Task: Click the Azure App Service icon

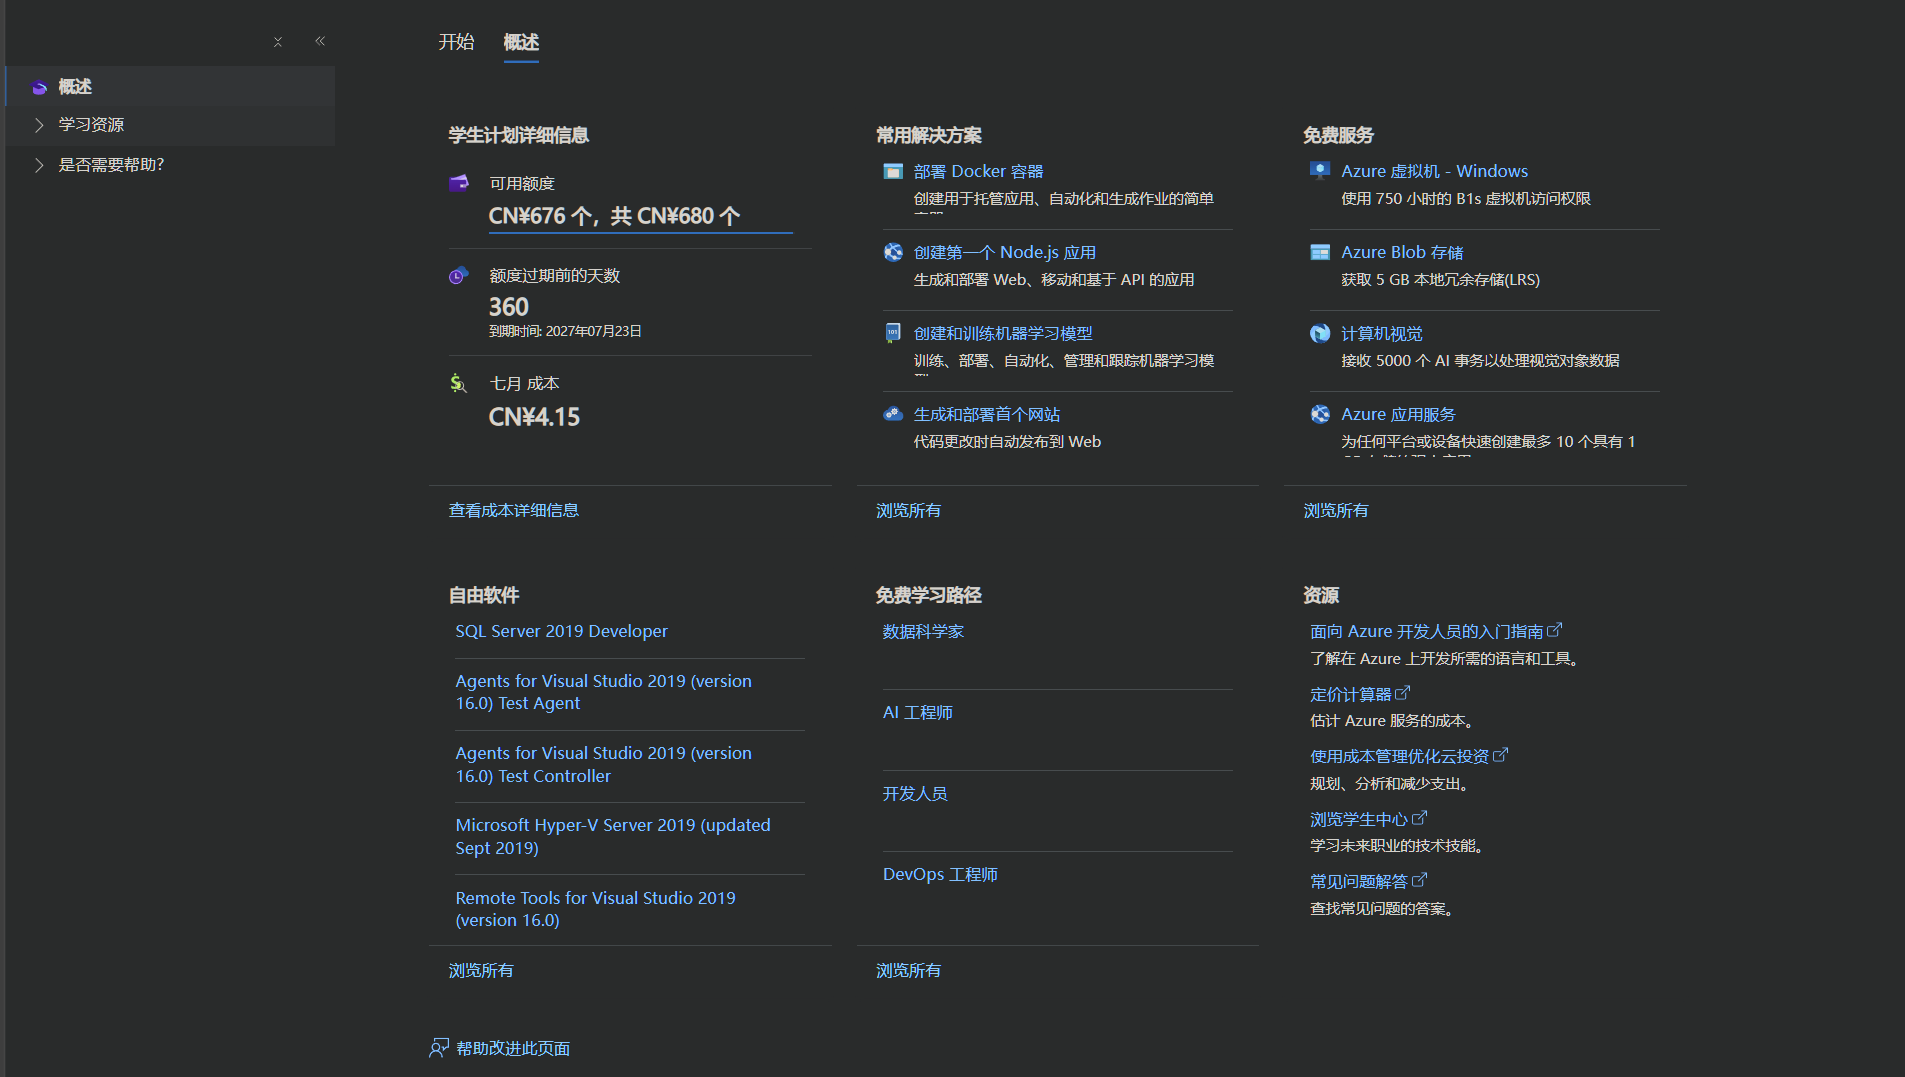Action: 1320,414
